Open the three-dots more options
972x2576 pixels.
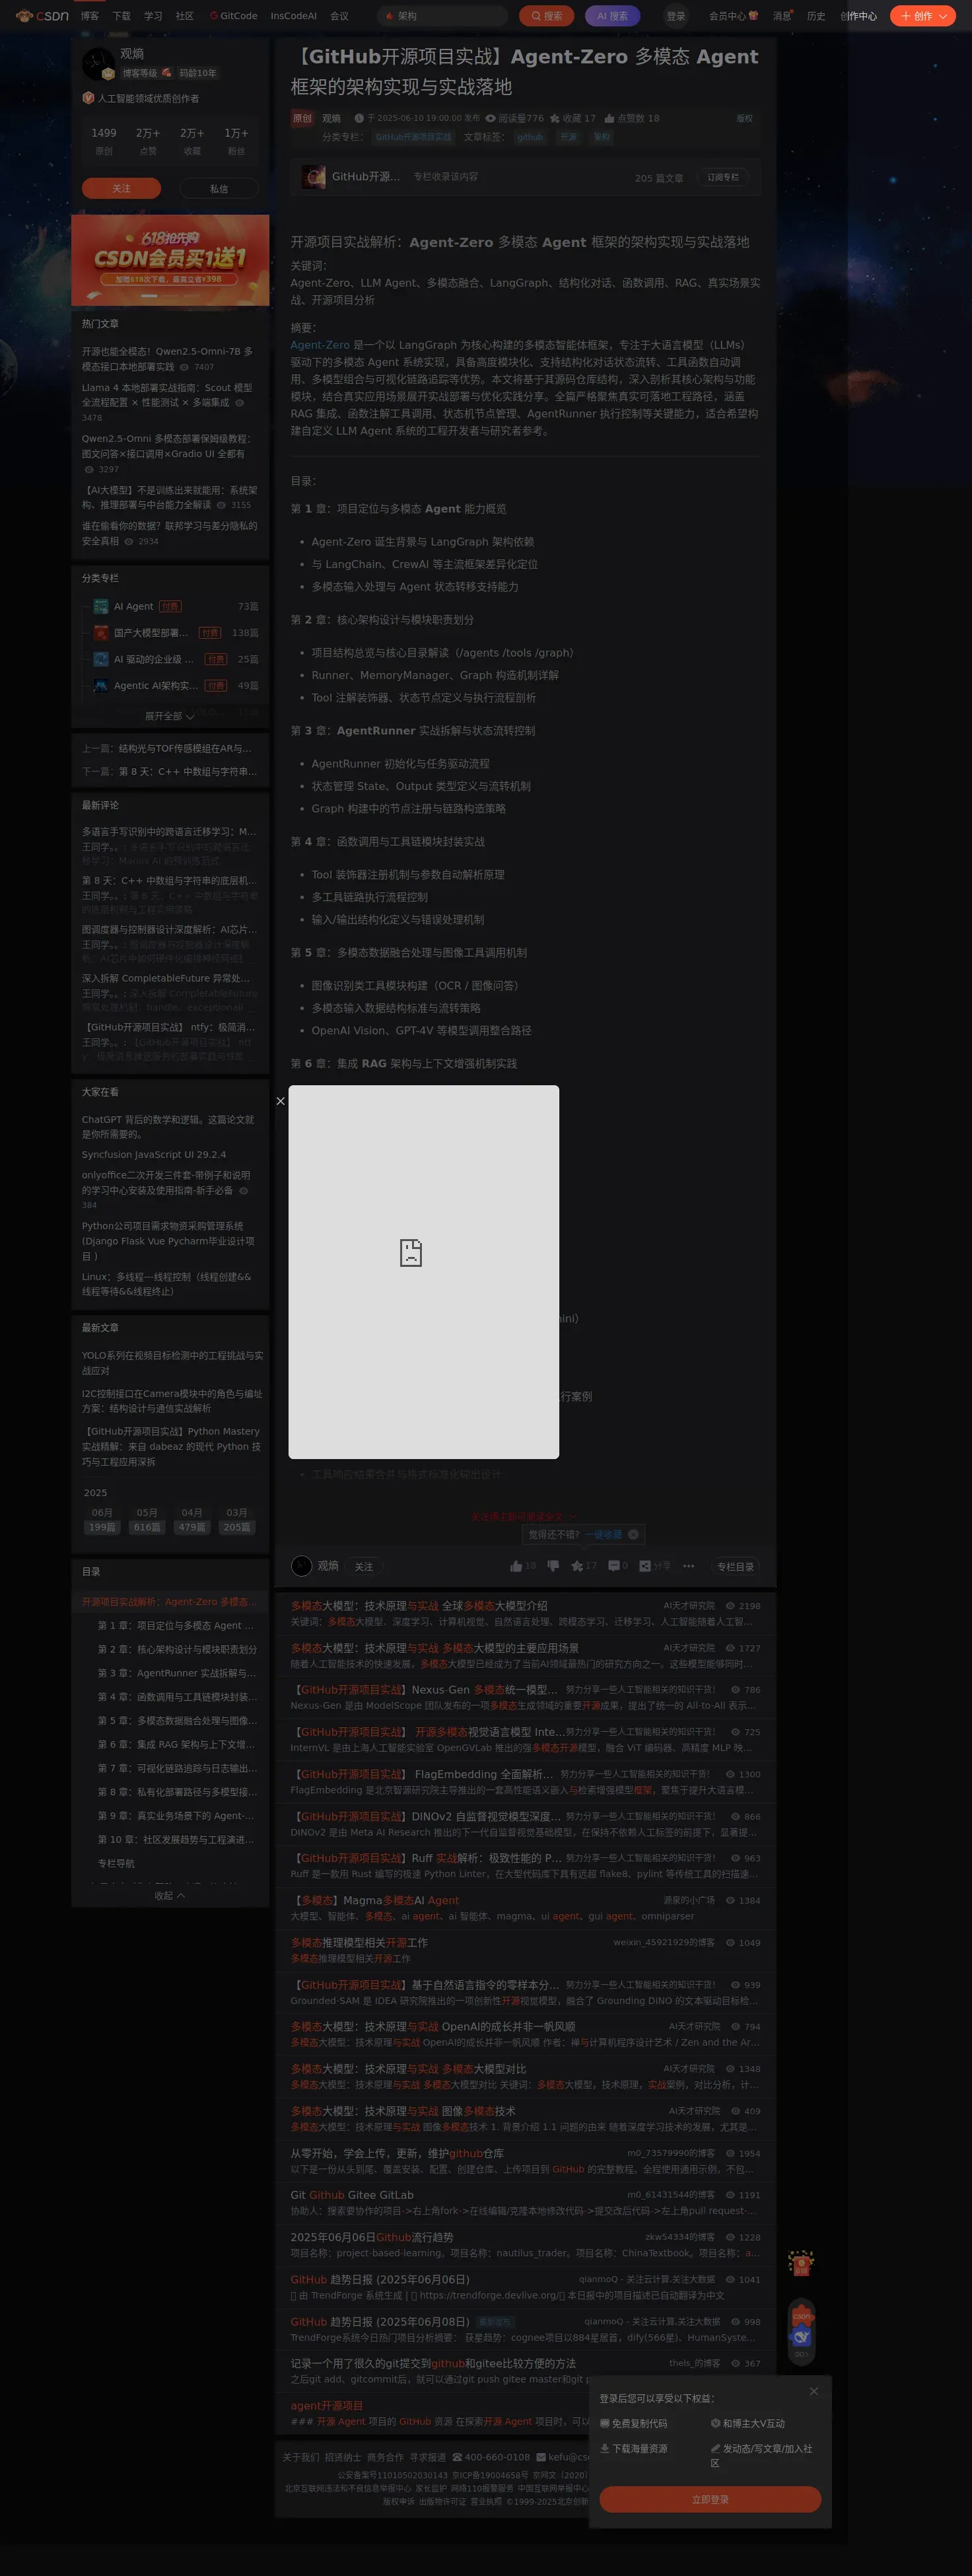tap(688, 1566)
